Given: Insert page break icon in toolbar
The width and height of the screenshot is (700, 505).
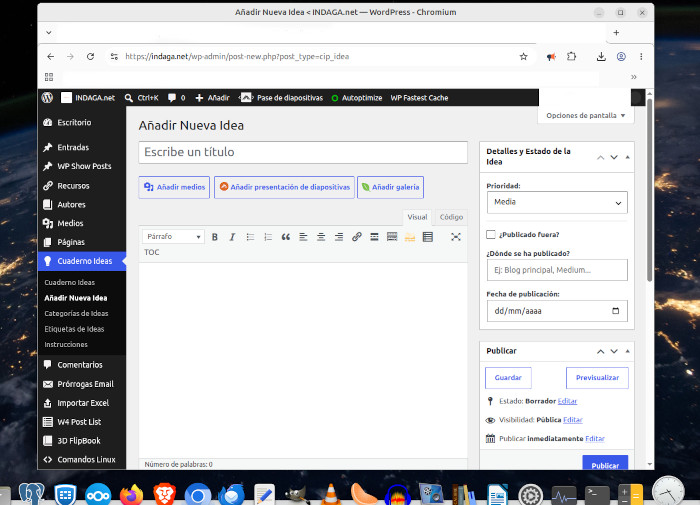Looking at the screenshot, I should point(392,237).
